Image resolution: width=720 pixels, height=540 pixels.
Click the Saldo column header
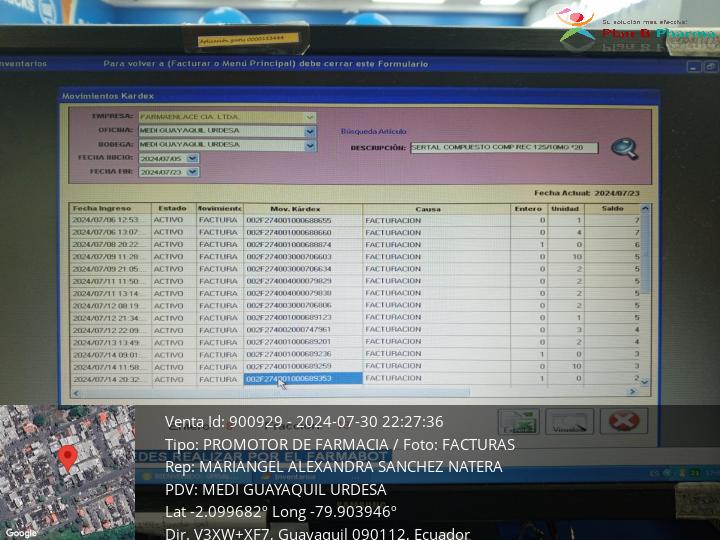click(613, 209)
